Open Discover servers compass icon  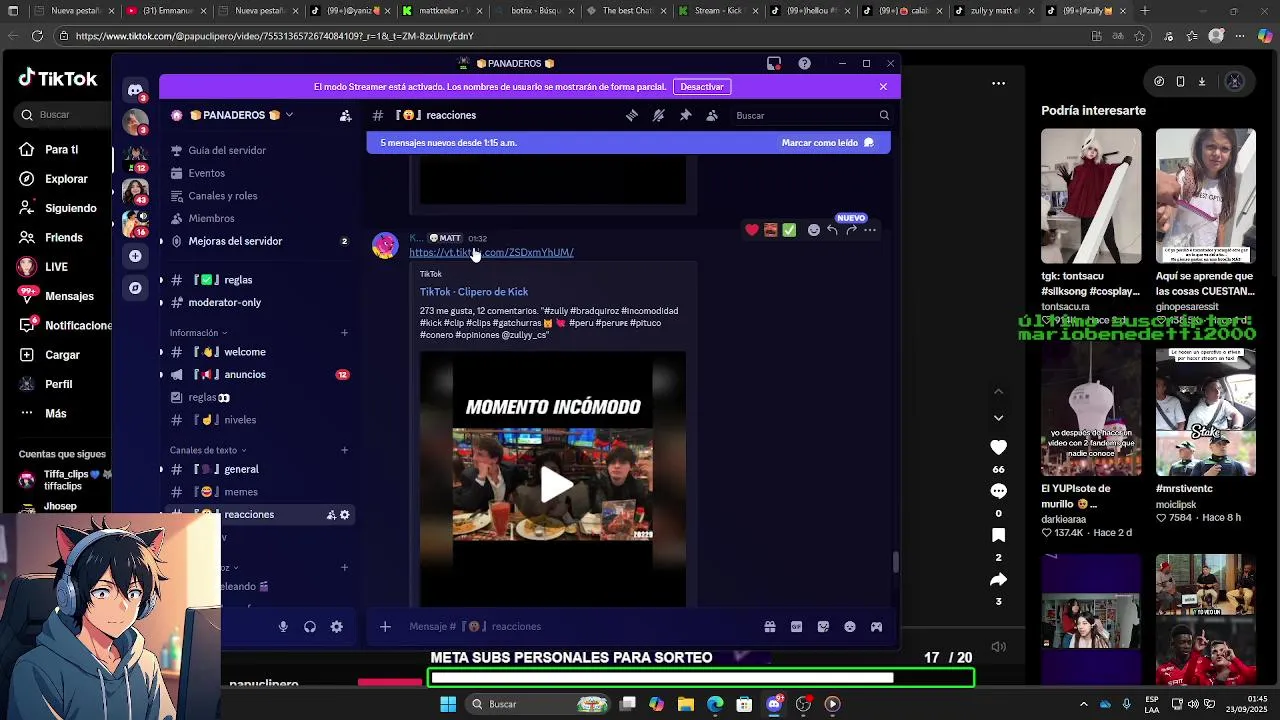pyautogui.click(x=135, y=288)
